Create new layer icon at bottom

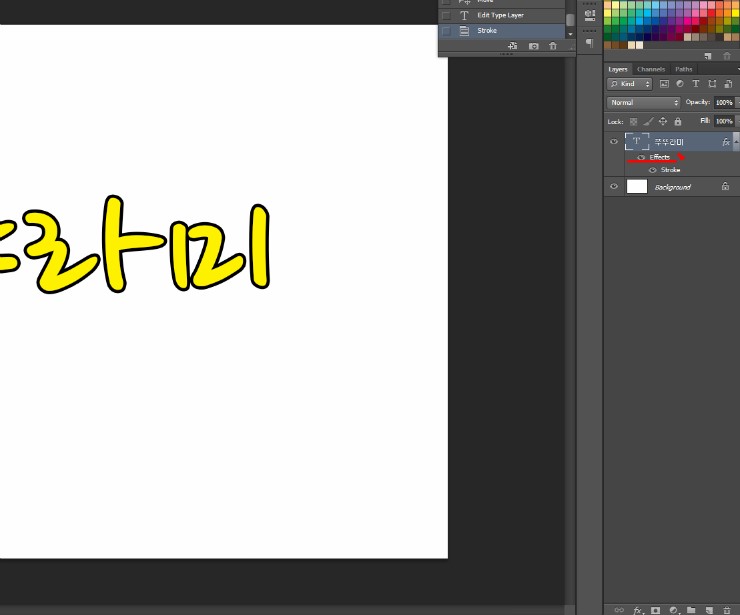(709, 610)
